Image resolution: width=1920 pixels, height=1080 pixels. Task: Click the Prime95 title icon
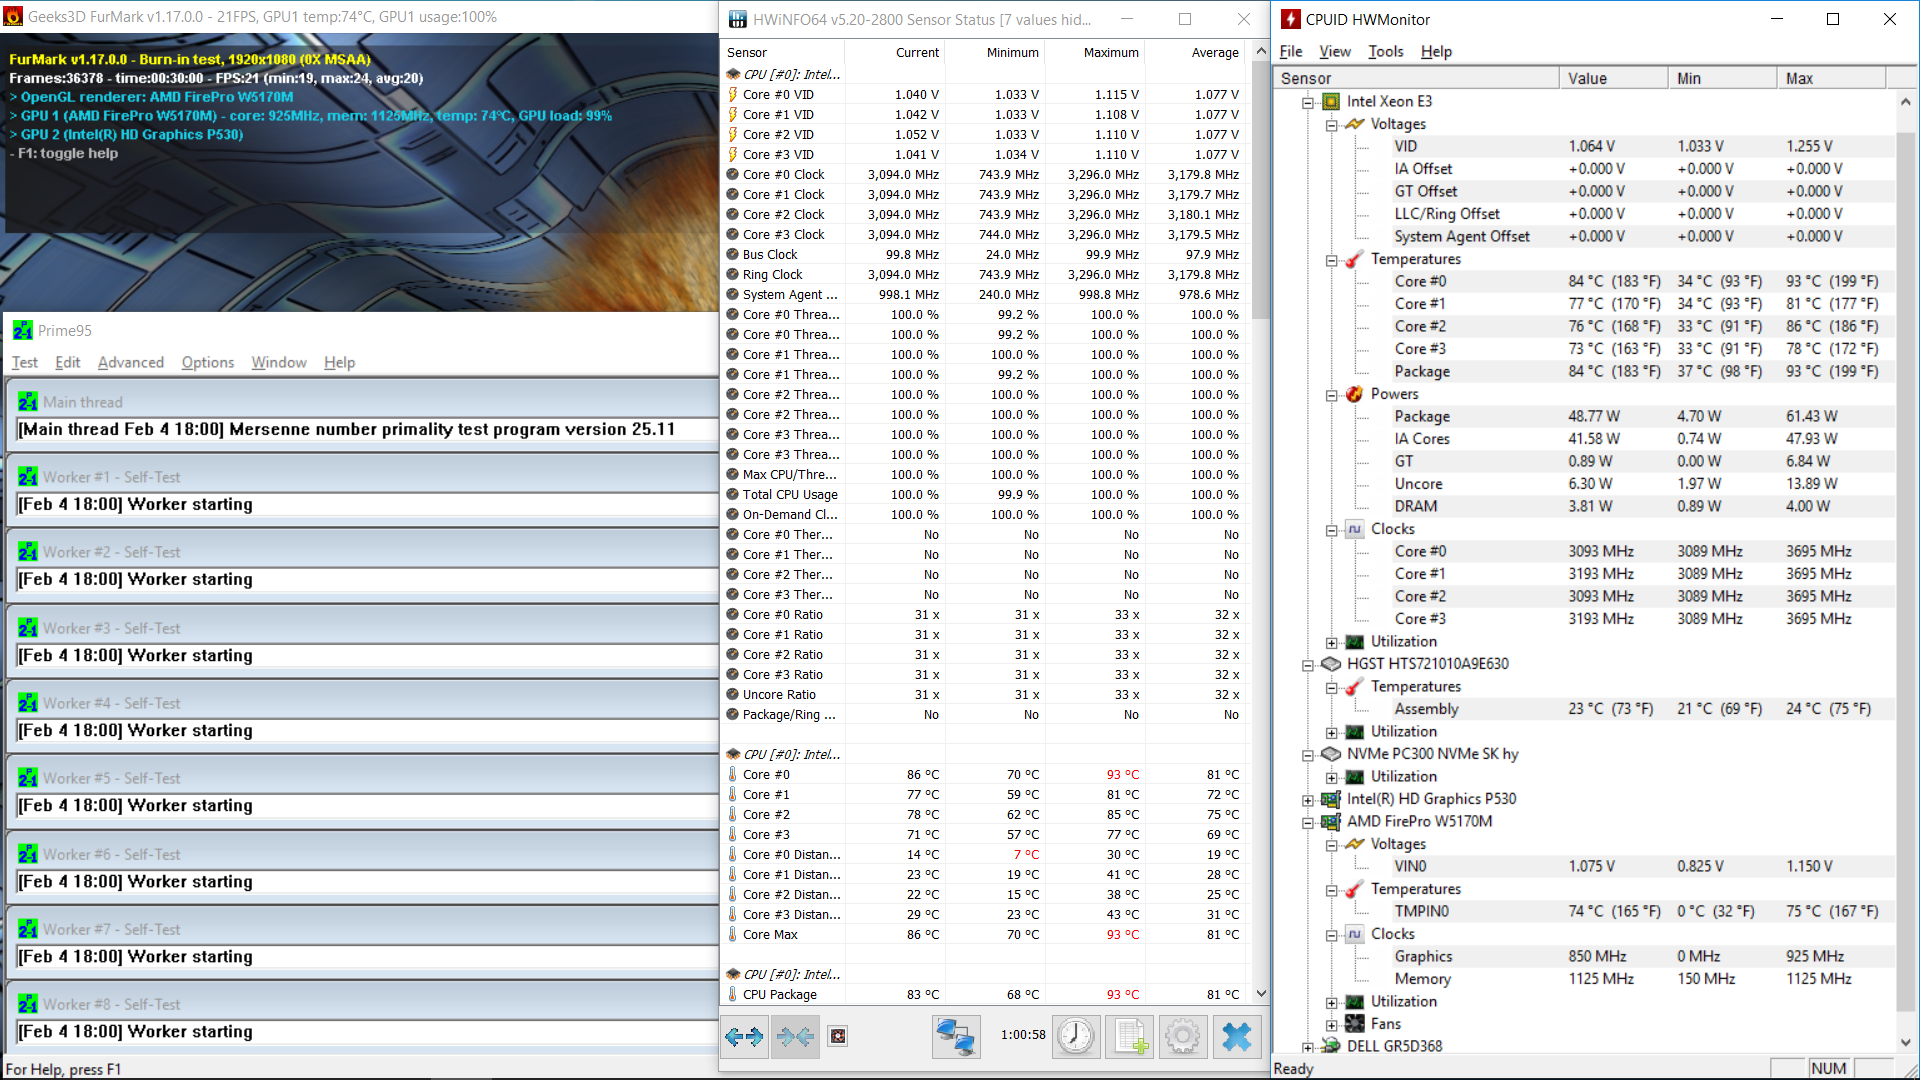(x=23, y=330)
